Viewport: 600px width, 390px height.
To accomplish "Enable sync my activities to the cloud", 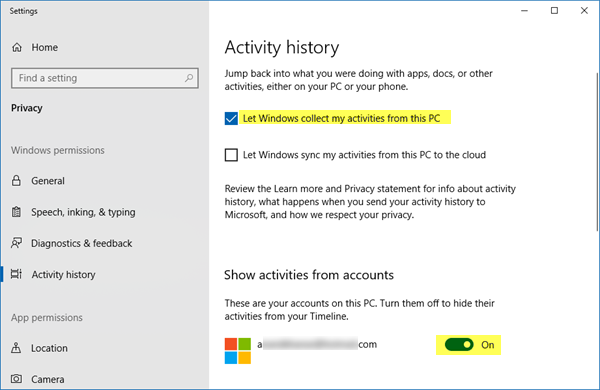I will [x=231, y=155].
